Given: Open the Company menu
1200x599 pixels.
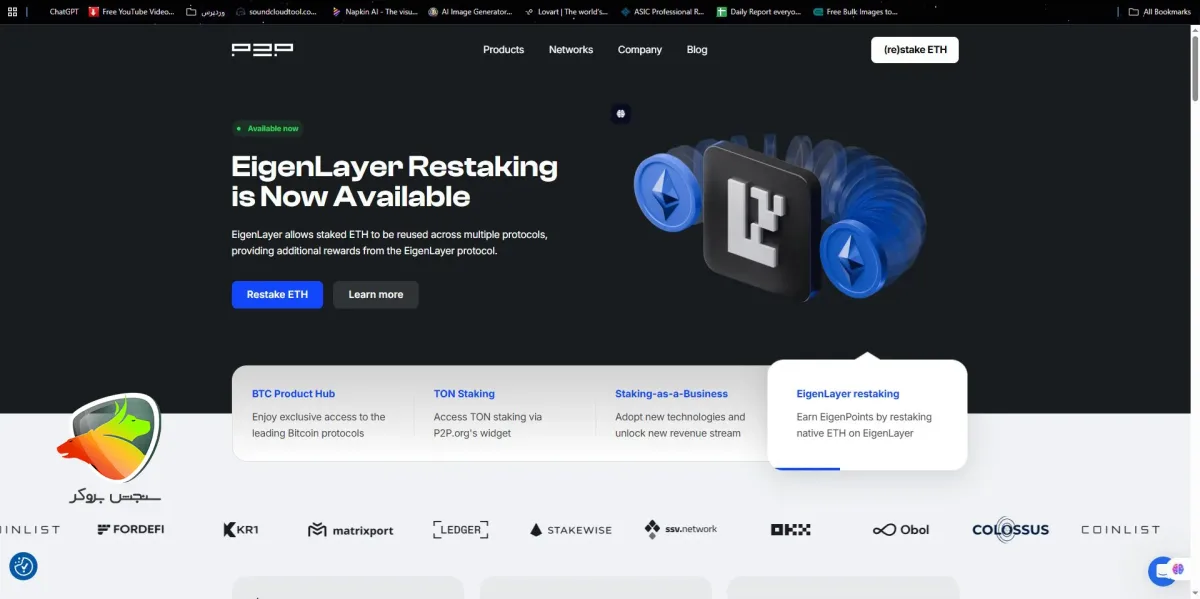Looking at the screenshot, I should [640, 50].
